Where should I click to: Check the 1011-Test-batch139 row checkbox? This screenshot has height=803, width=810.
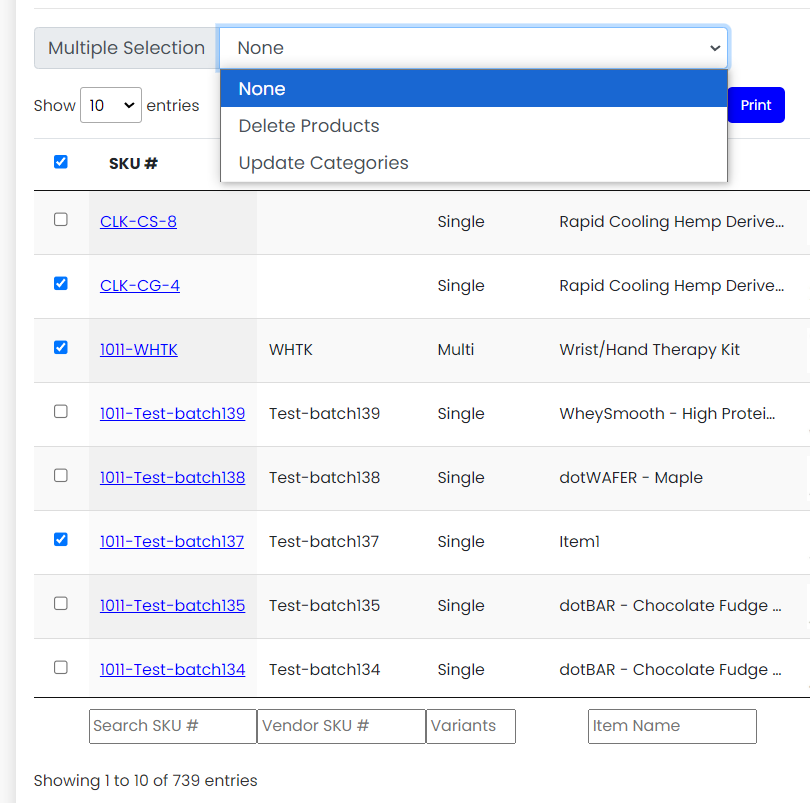coord(60,412)
